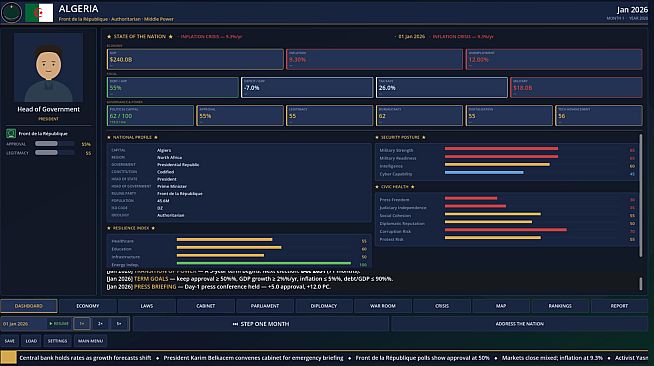The width and height of the screenshot is (654, 366).
Task: Resume the simulation with the play button
Action: (59, 323)
